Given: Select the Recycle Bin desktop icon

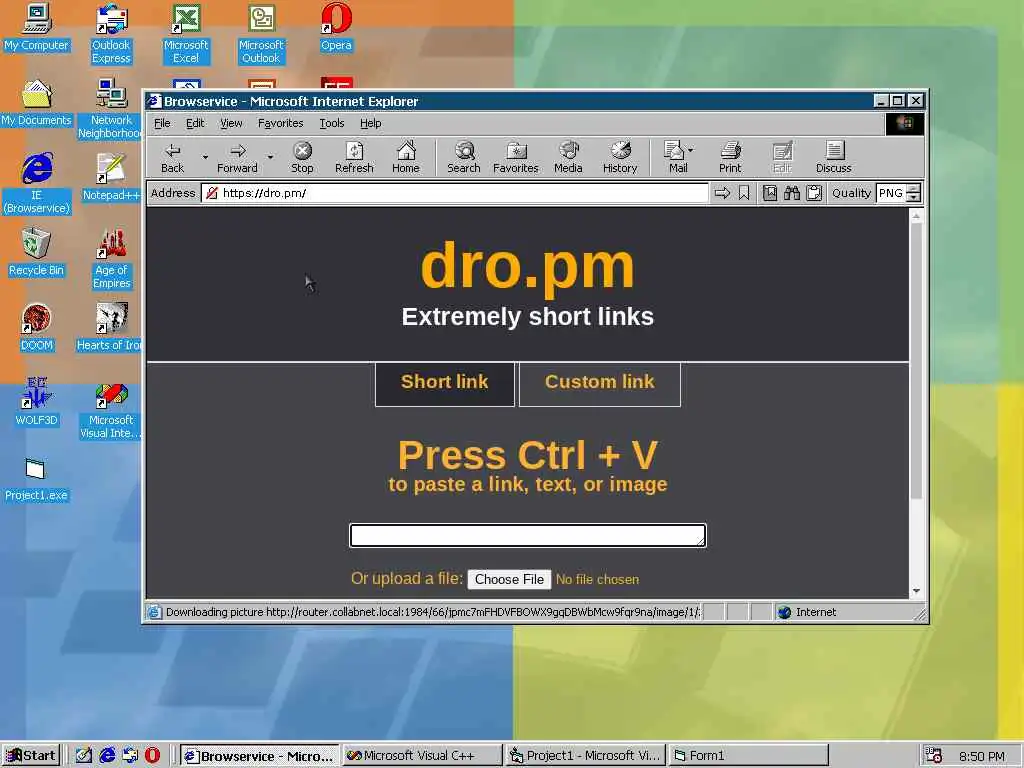Looking at the screenshot, I should [37, 252].
